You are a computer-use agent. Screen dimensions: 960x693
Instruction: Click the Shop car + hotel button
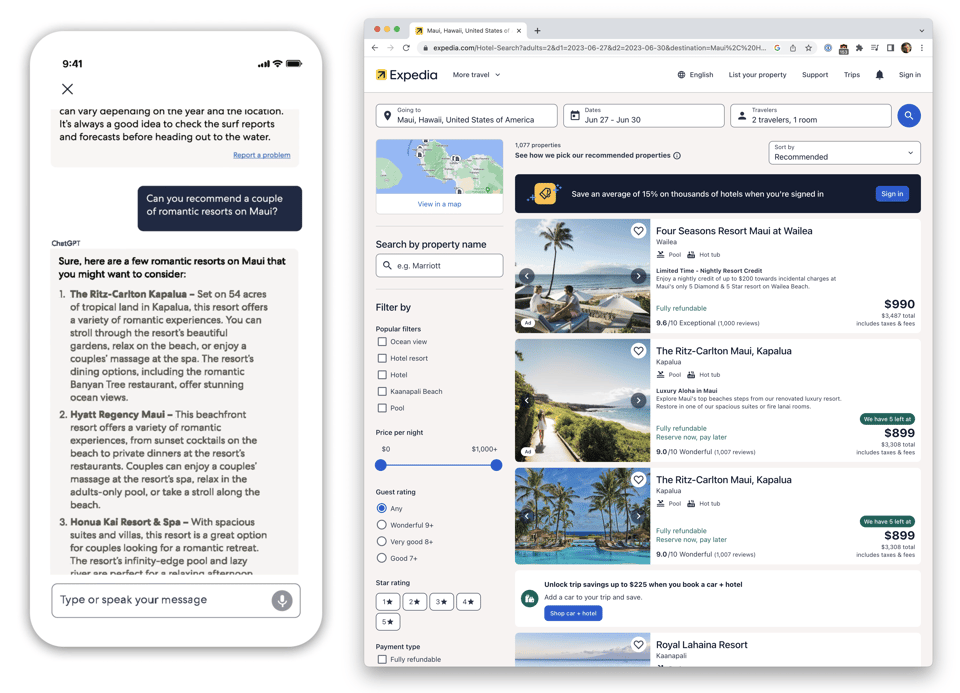point(573,613)
